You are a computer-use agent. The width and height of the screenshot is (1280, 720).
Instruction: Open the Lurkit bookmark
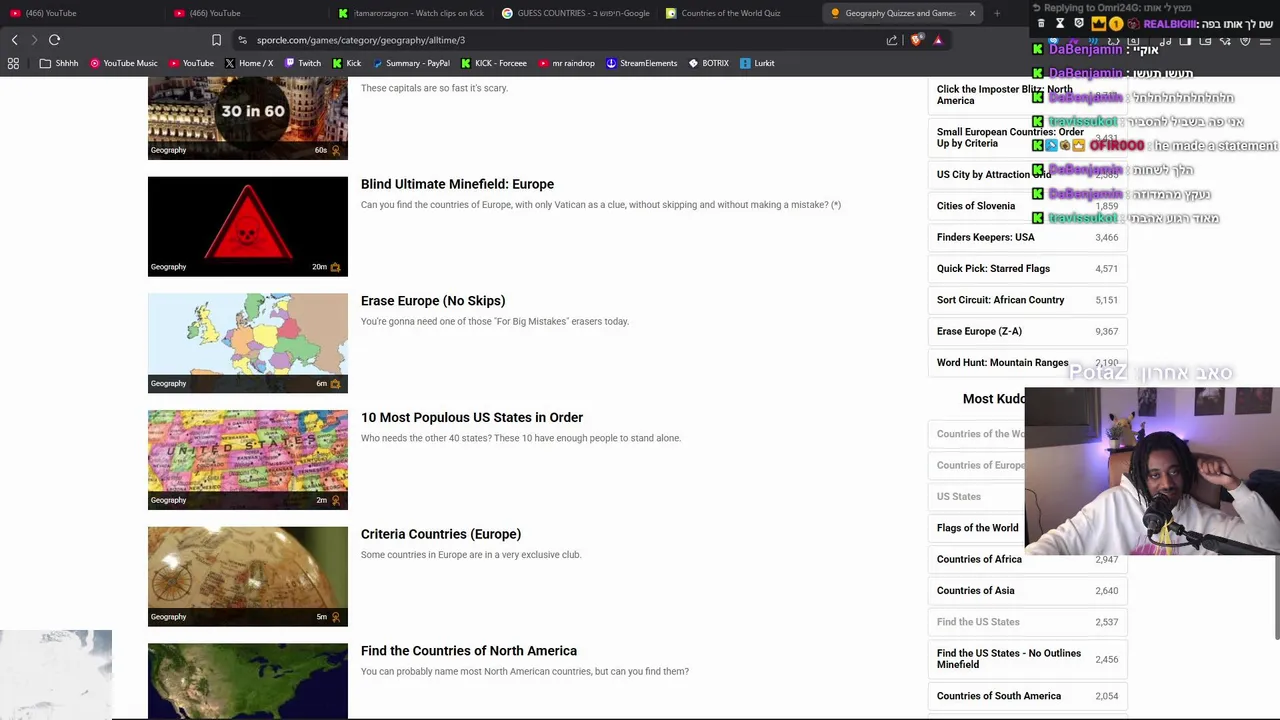pos(758,63)
